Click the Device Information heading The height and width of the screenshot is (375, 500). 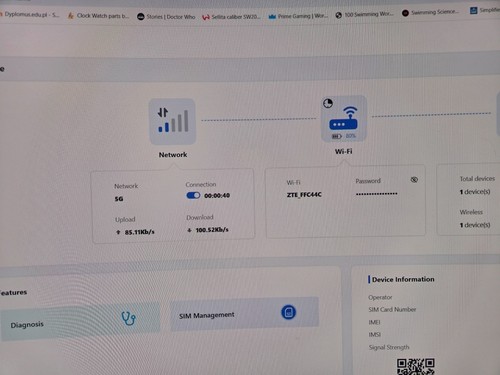point(403,279)
